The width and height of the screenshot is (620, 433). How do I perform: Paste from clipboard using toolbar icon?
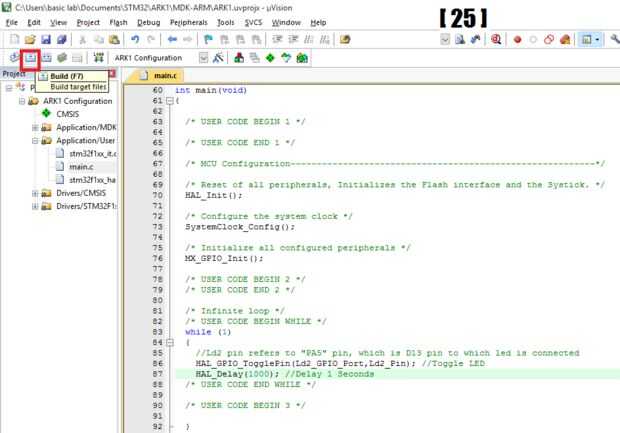pos(114,39)
